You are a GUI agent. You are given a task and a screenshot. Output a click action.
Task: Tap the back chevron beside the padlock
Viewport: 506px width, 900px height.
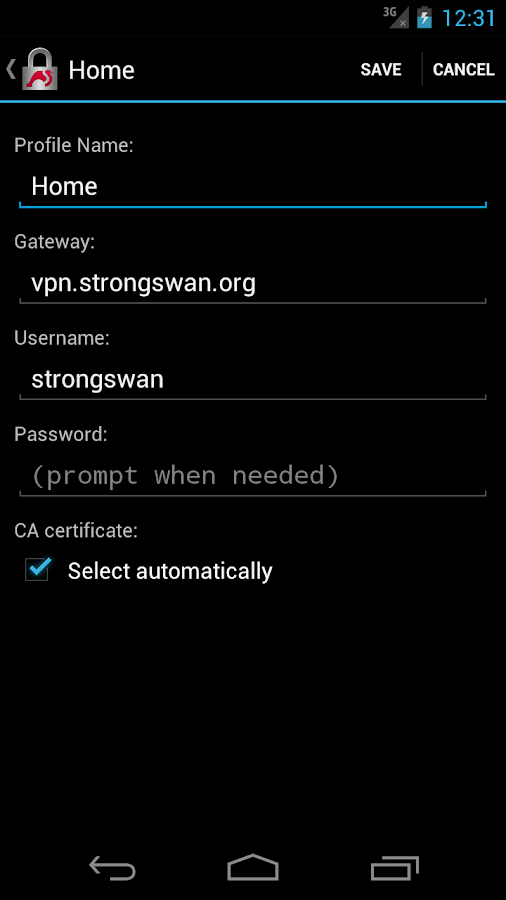(10, 69)
